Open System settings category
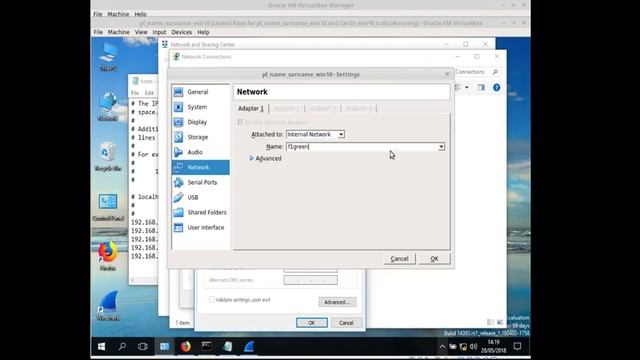This screenshot has width=640, height=360. click(200, 107)
